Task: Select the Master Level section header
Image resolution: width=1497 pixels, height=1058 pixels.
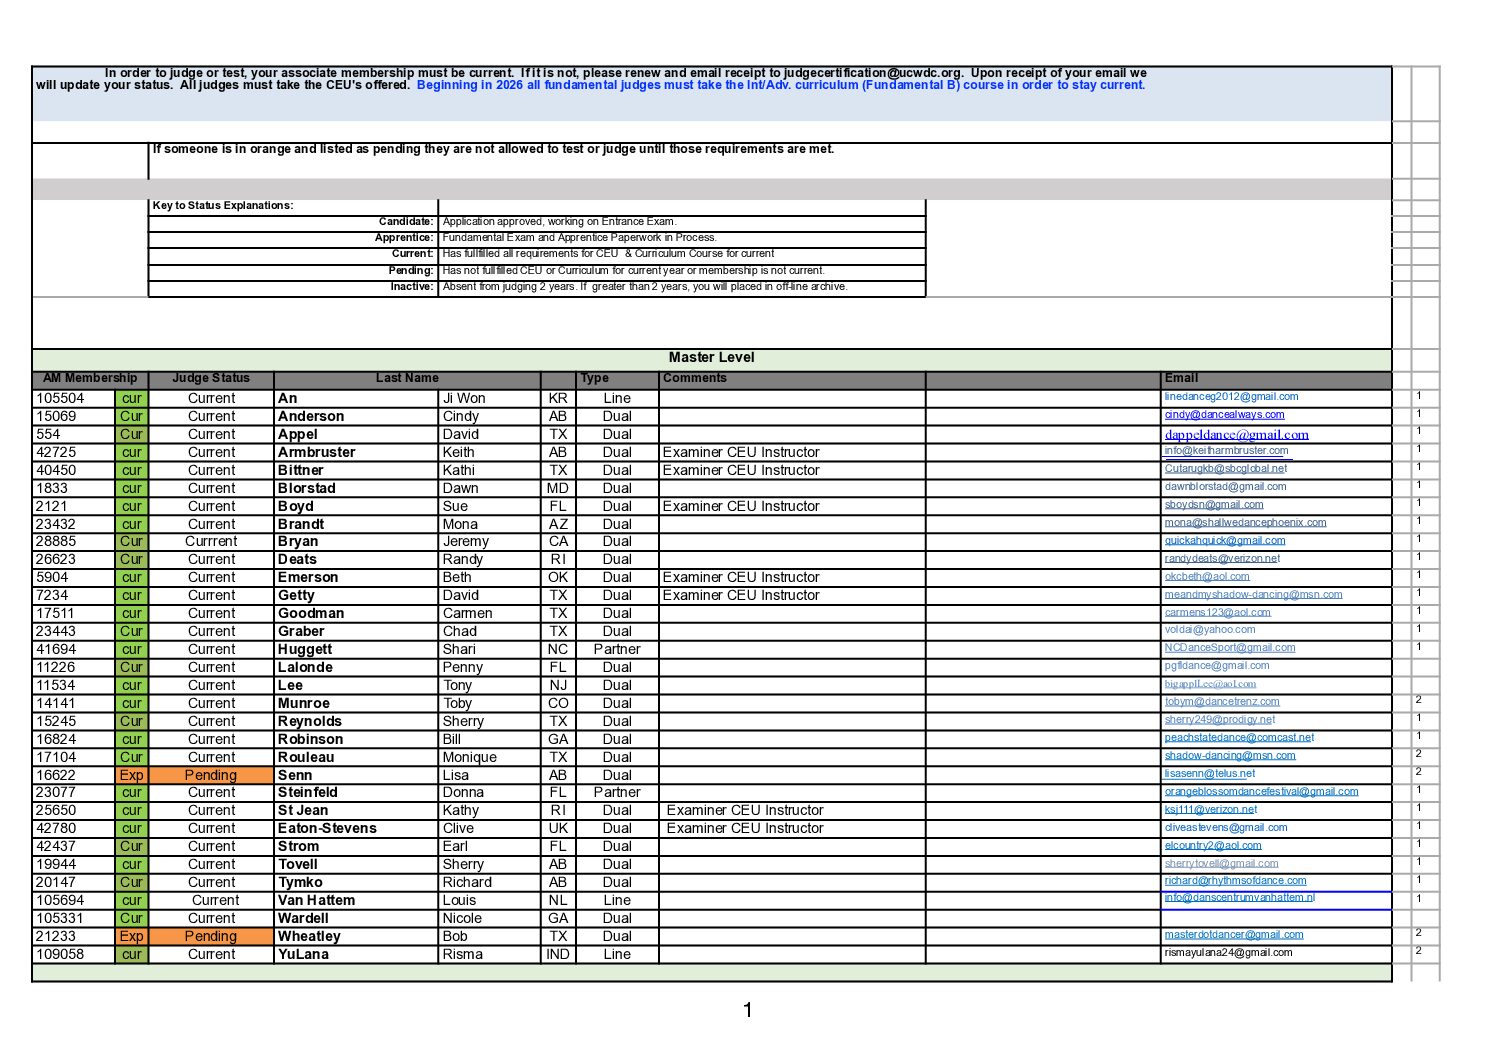Action: point(711,358)
